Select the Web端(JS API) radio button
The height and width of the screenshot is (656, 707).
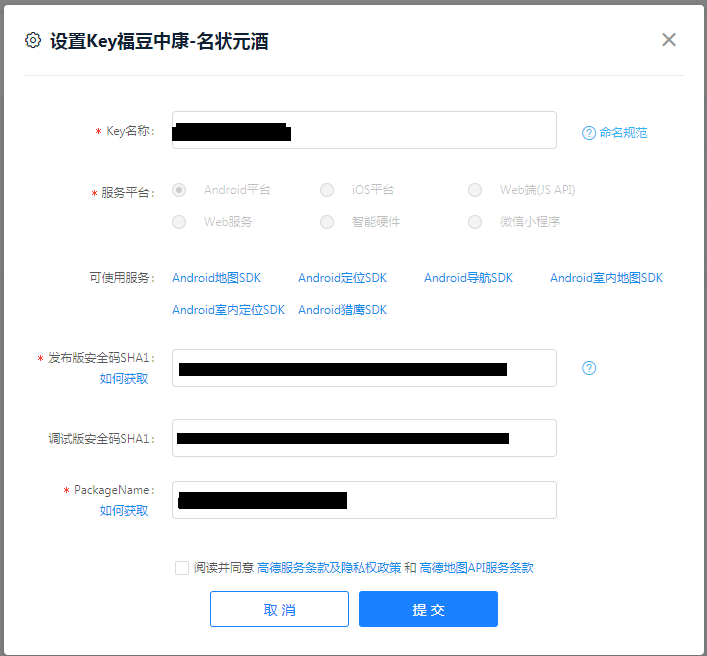[x=475, y=190]
